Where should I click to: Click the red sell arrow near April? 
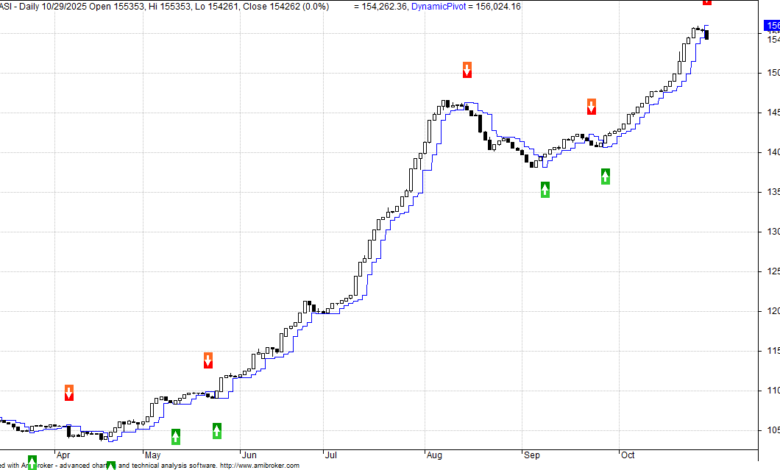pos(69,392)
